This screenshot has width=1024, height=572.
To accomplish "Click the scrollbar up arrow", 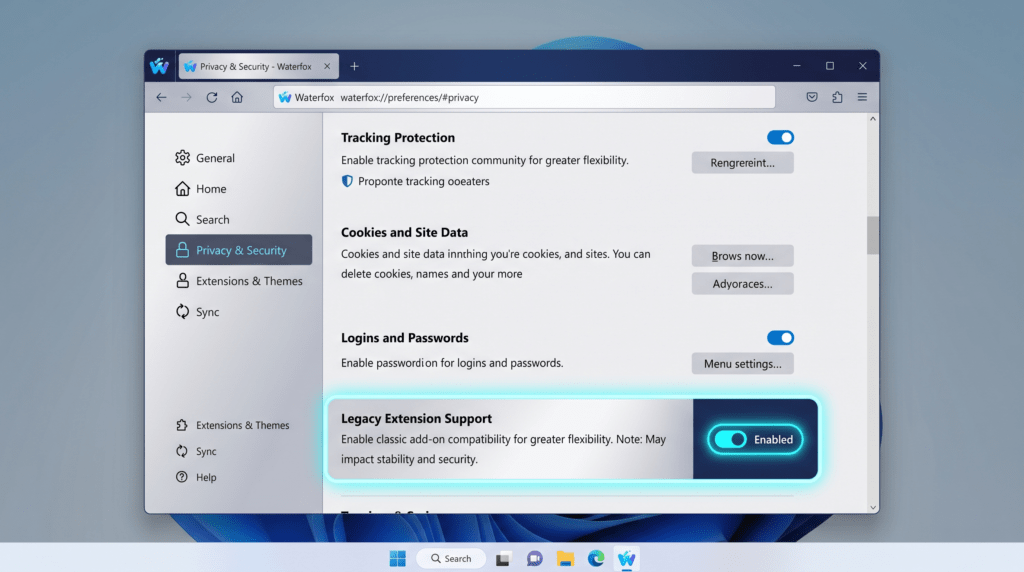I will click(872, 119).
